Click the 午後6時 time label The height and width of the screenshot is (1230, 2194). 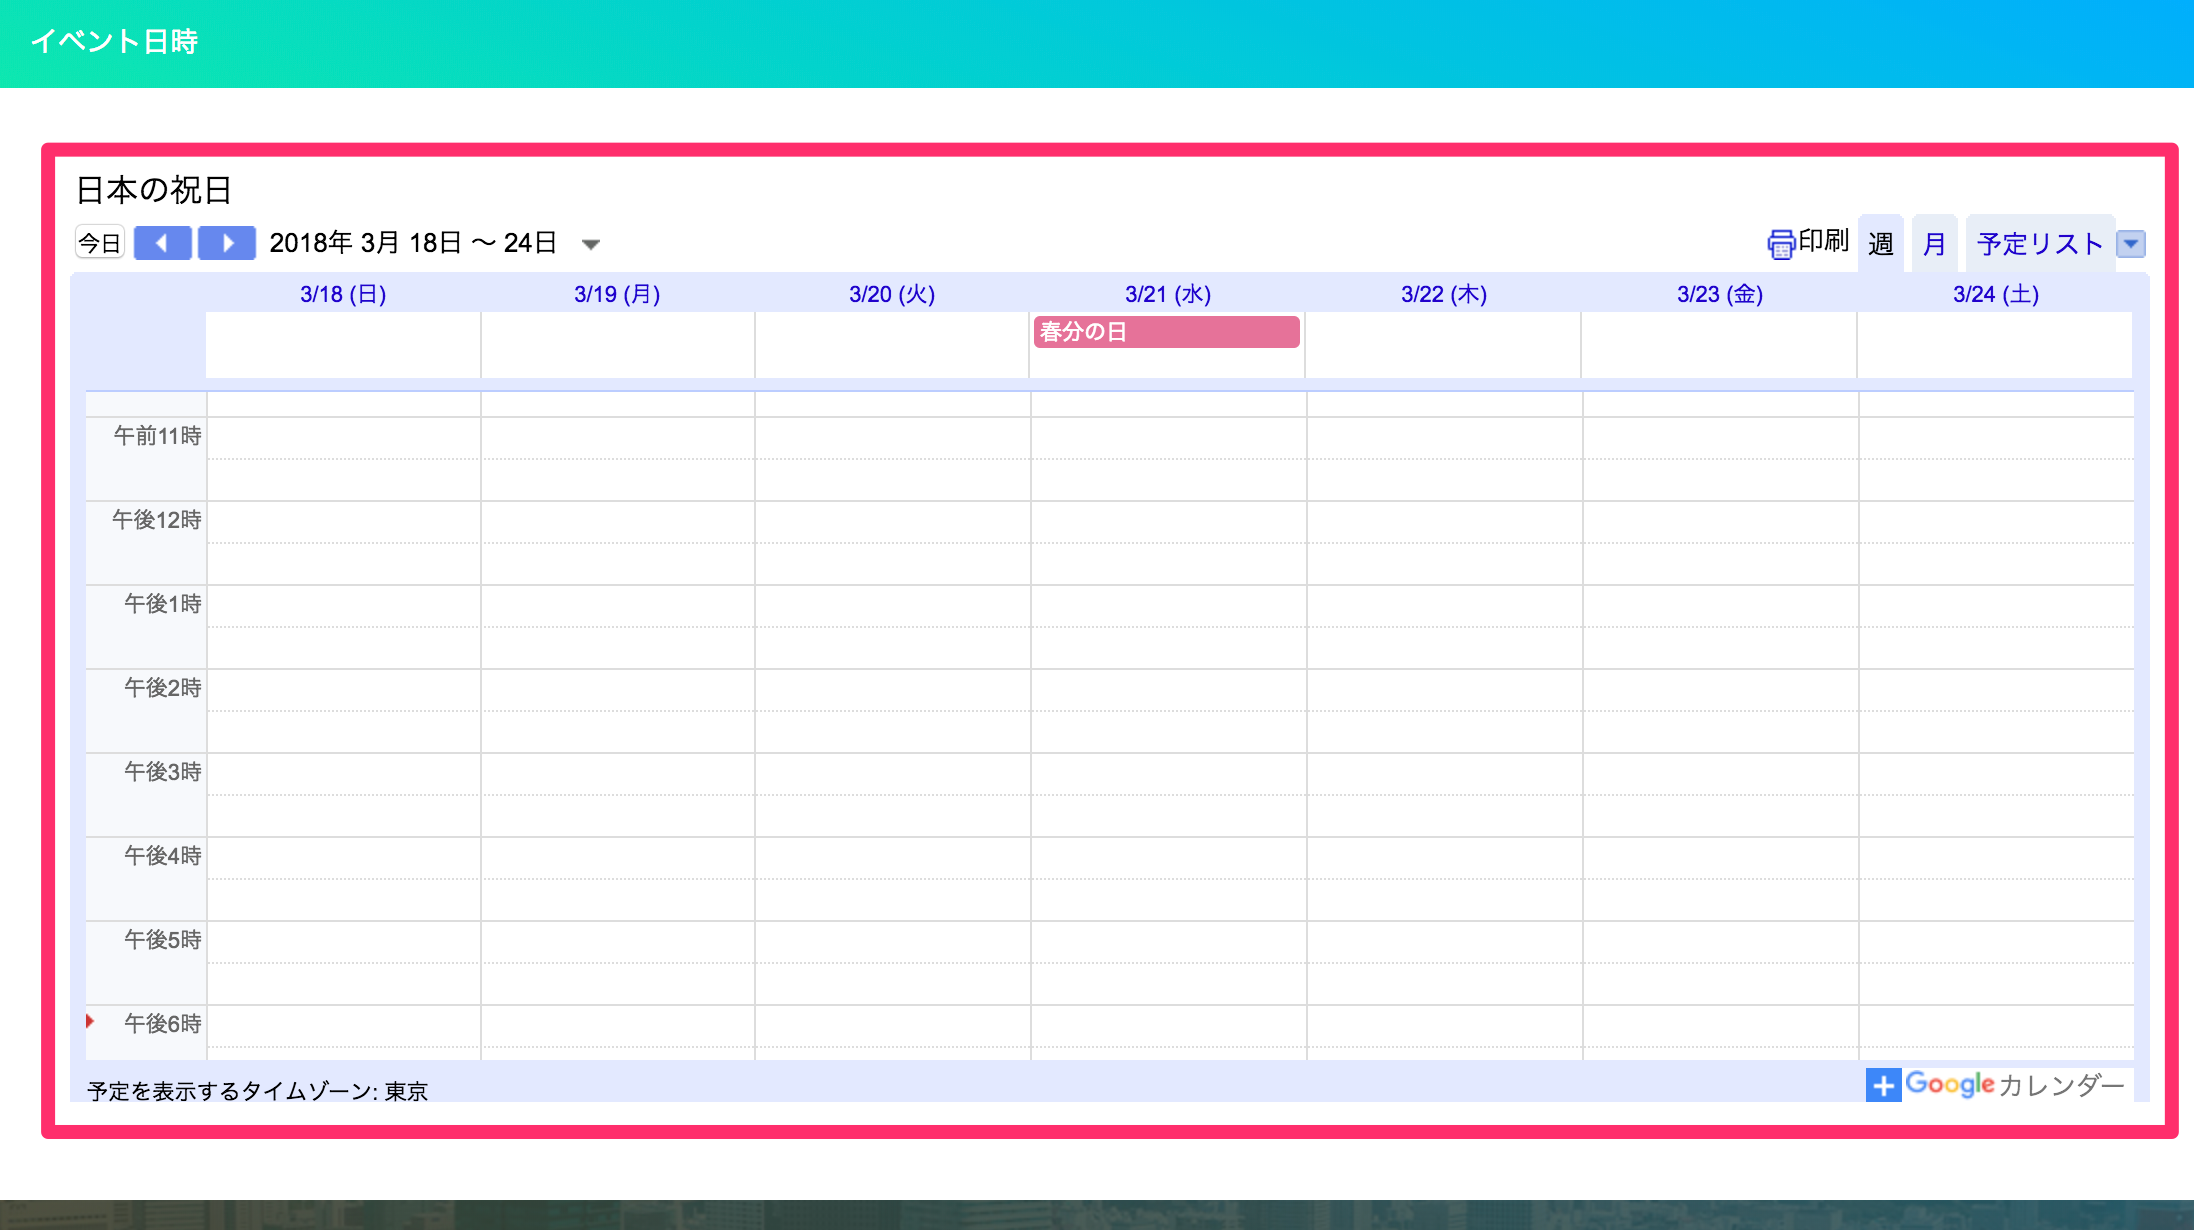[163, 1024]
